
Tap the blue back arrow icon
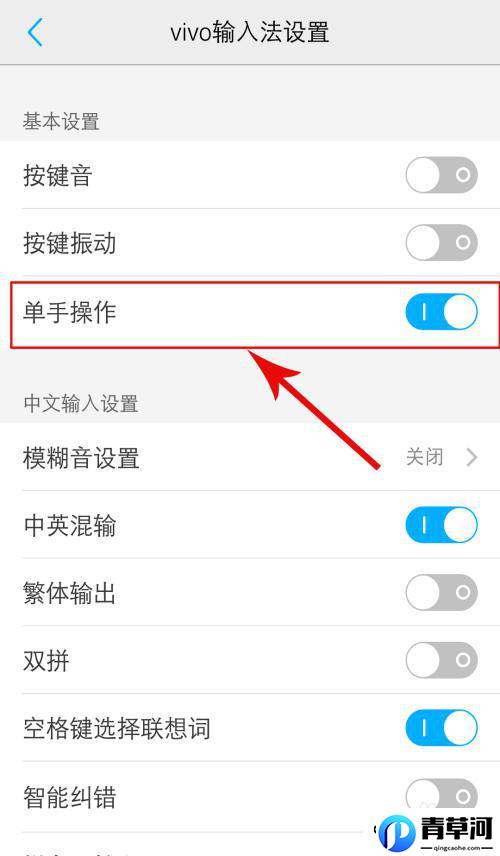[35, 32]
